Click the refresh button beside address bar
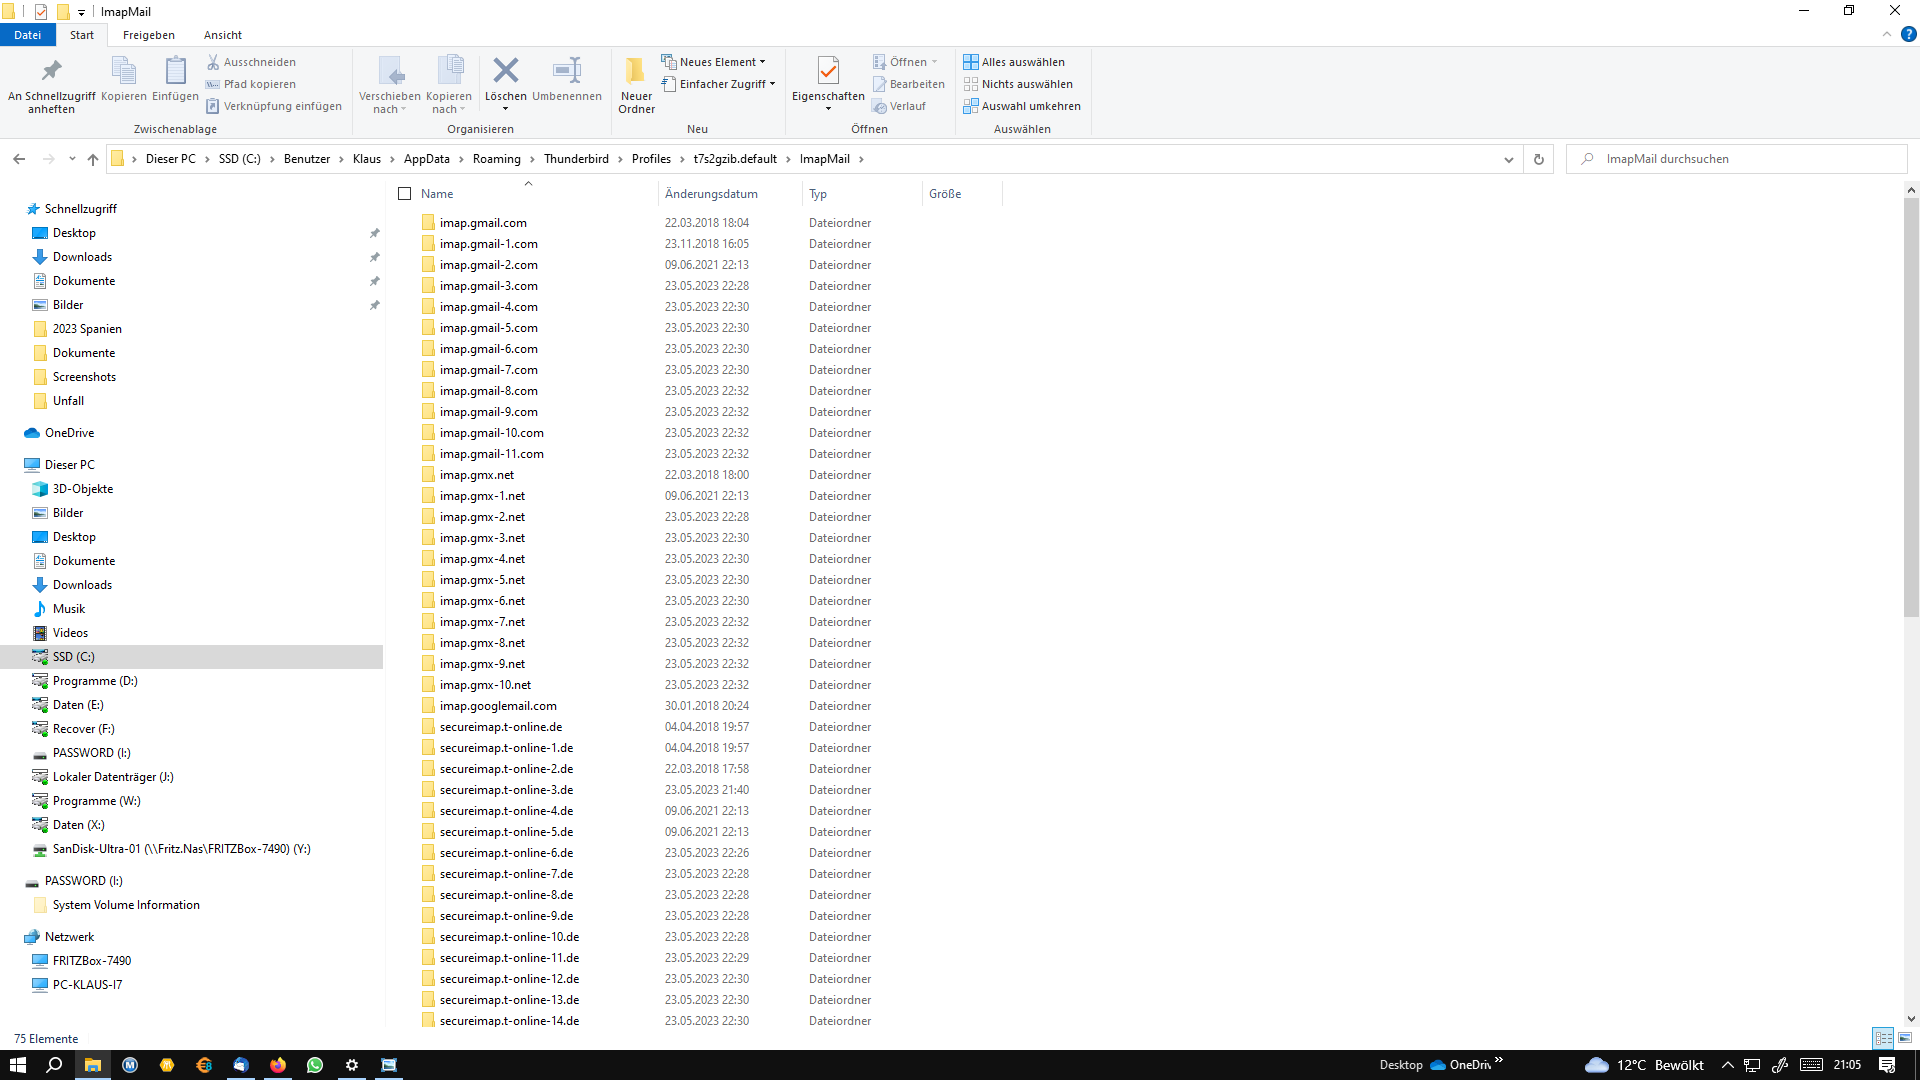 pyautogui.click(x=1538, y=159)
